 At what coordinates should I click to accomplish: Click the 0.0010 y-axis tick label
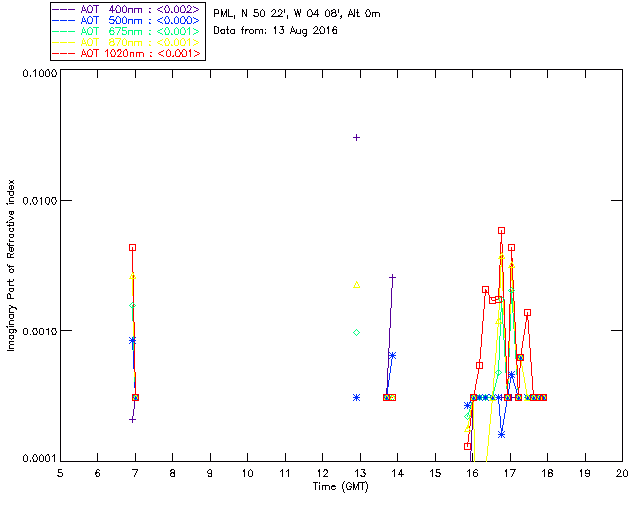coord(40,331)
